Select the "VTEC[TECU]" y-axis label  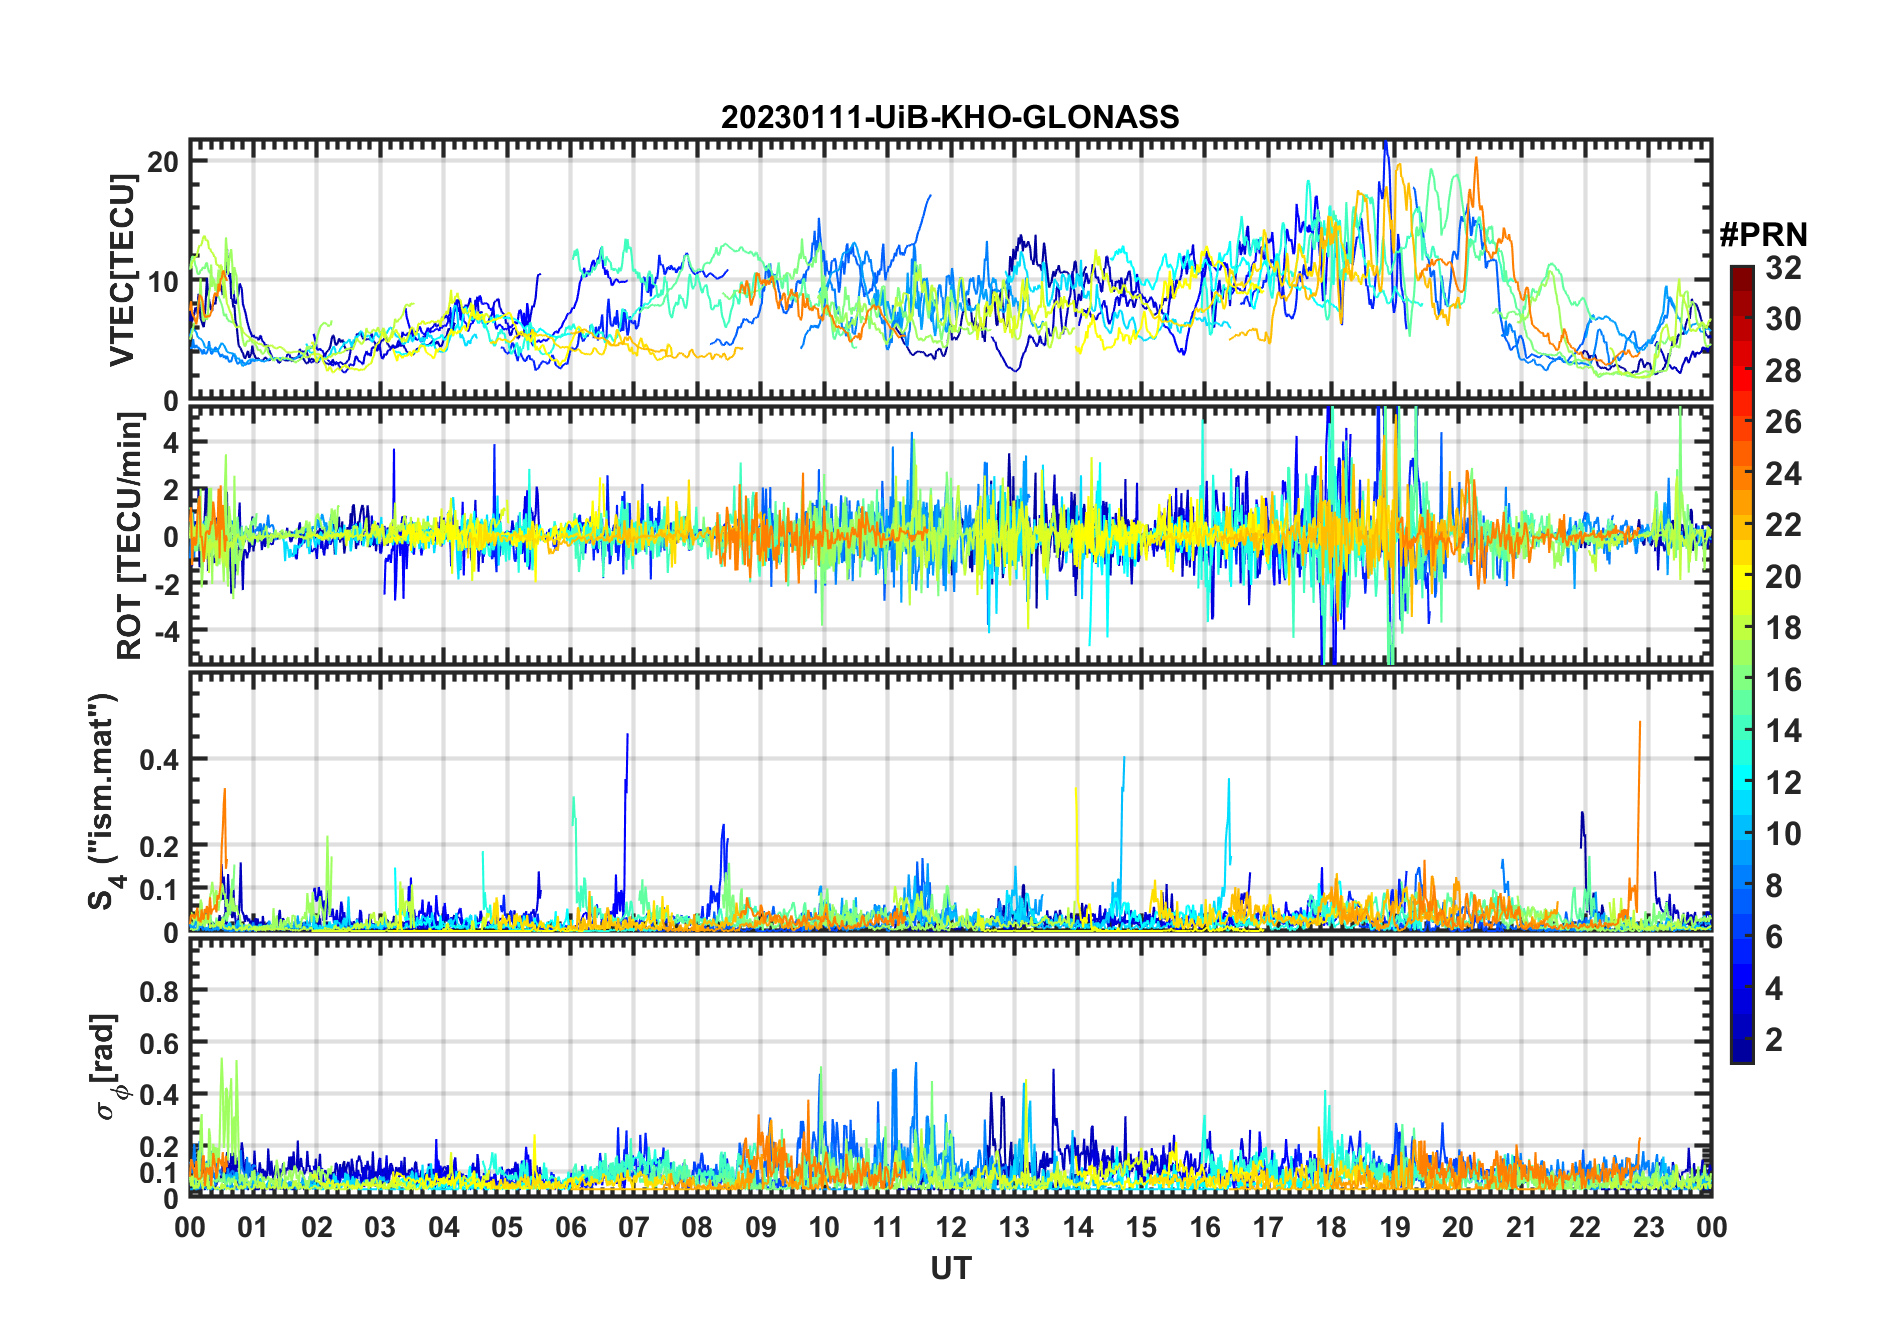(122, 270)
